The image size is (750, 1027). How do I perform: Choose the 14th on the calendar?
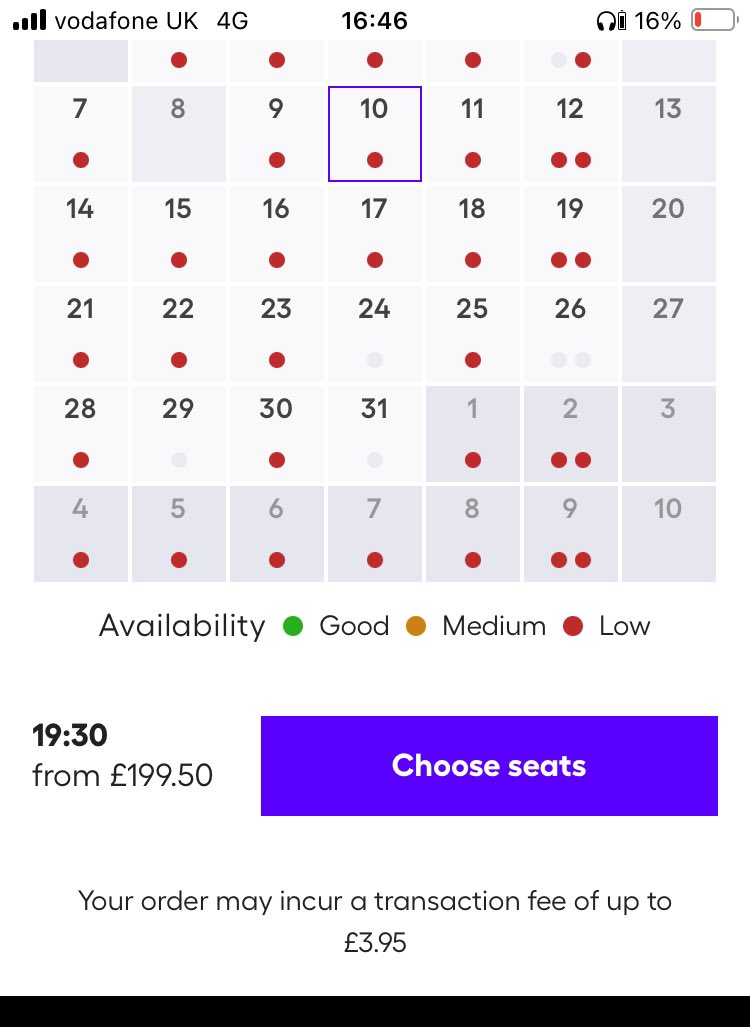tap(81, 234)
